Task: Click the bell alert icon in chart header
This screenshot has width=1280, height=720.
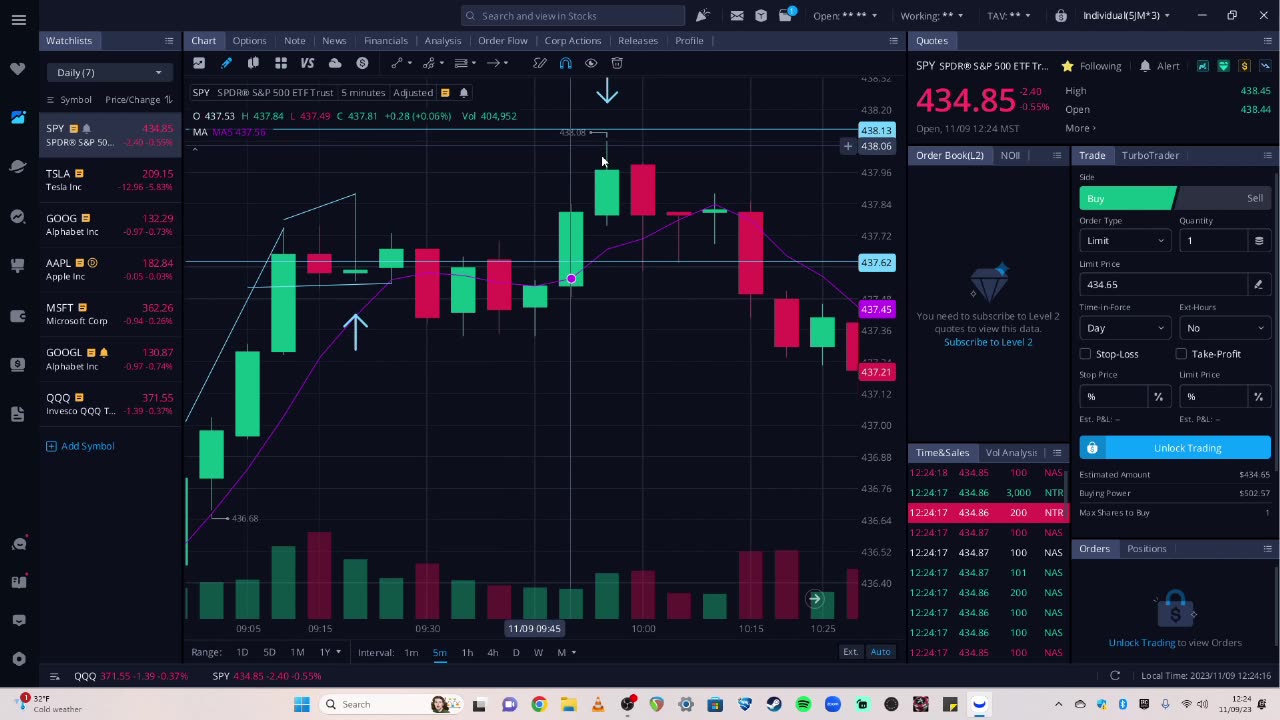Action: click(463, 92)
